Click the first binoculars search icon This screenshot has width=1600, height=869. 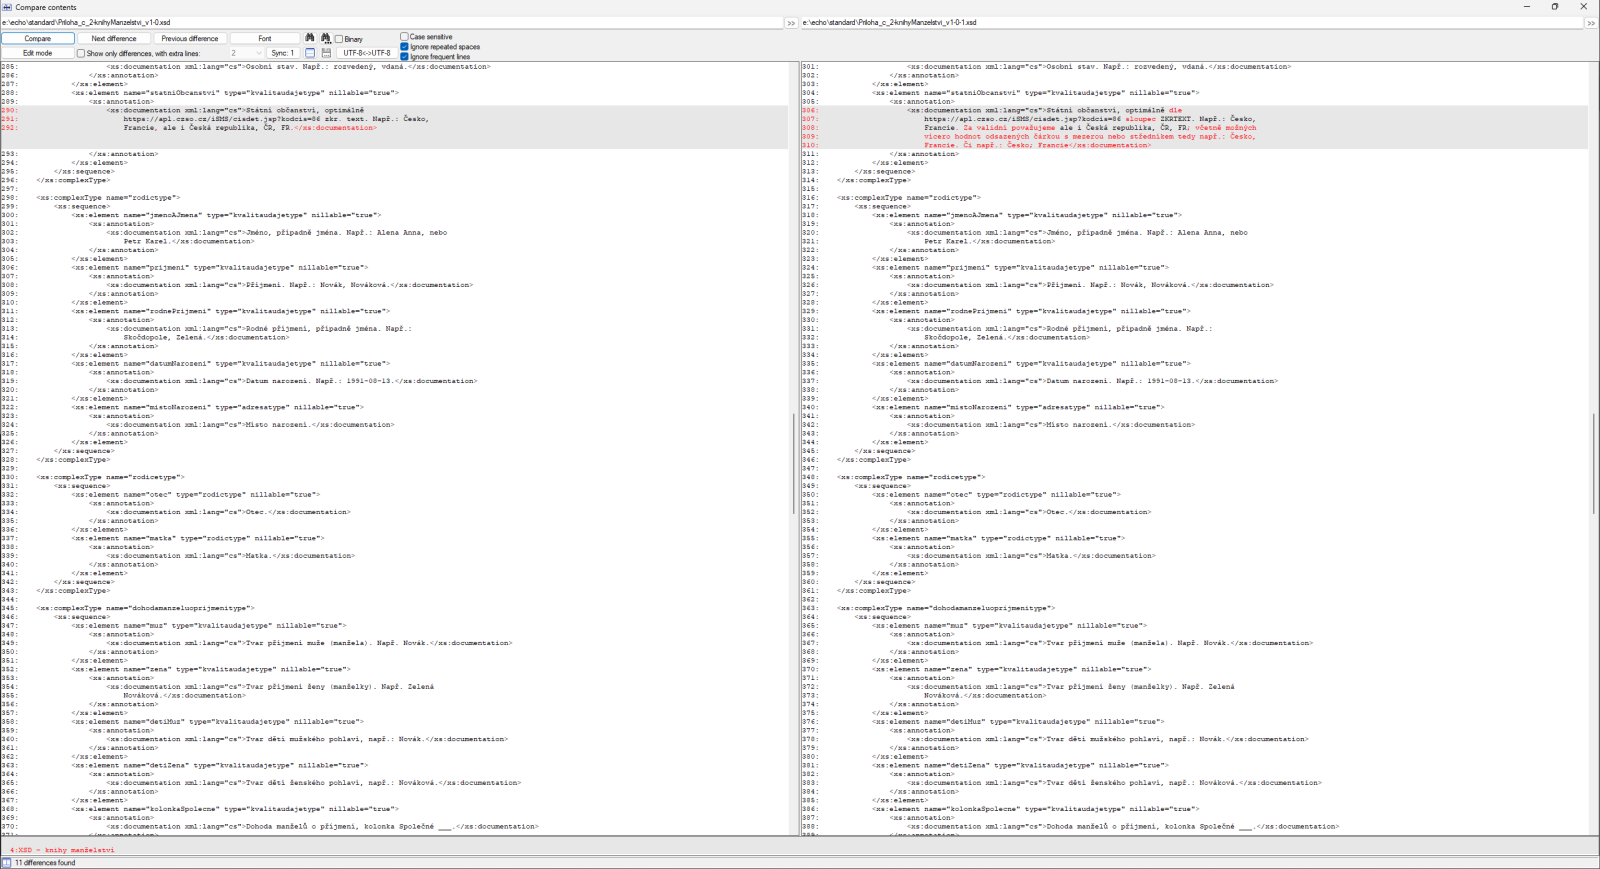coord(310,38)
